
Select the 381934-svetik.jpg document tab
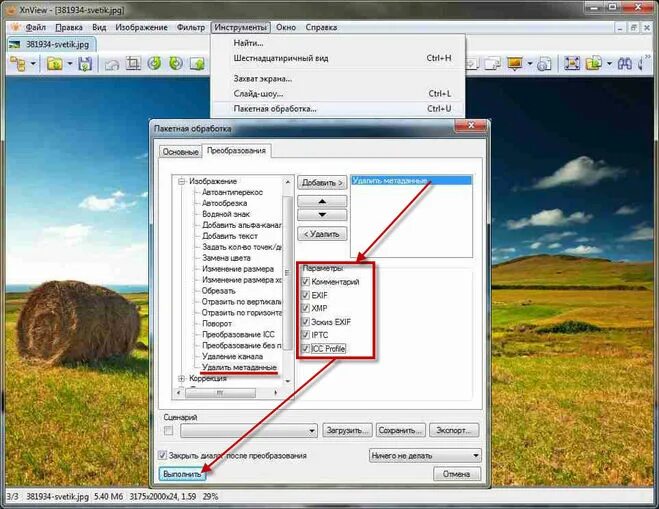pos(52,44)
